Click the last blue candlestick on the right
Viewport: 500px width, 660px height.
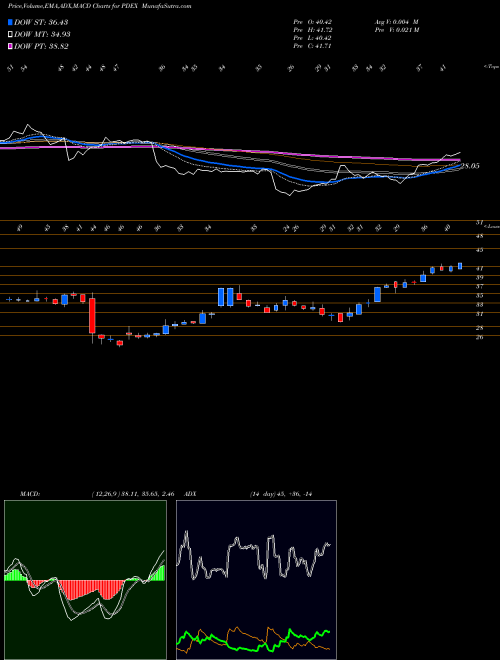pyautogui.click(x=460, y=266)
